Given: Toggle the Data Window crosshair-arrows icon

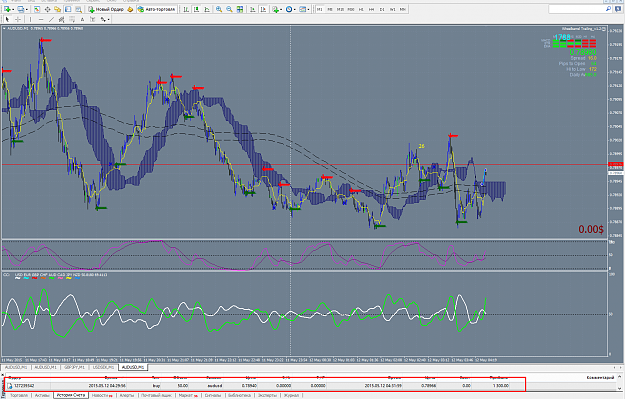Looking at the screenshot, I should coord(47,9).
